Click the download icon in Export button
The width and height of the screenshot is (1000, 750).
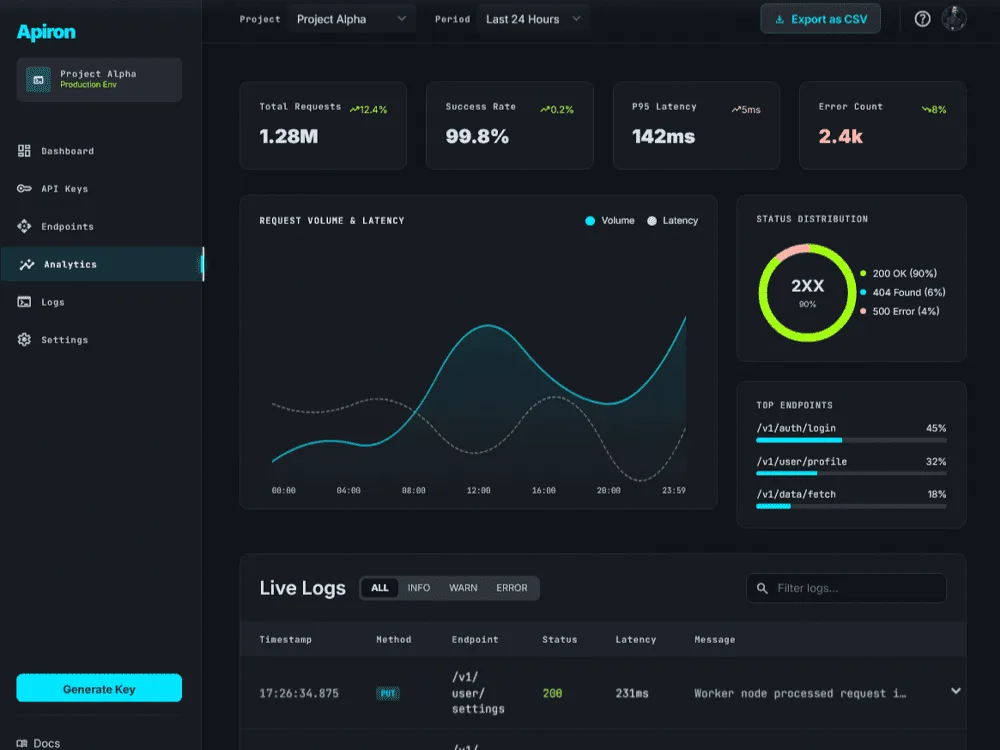click(x=779, y=20)
